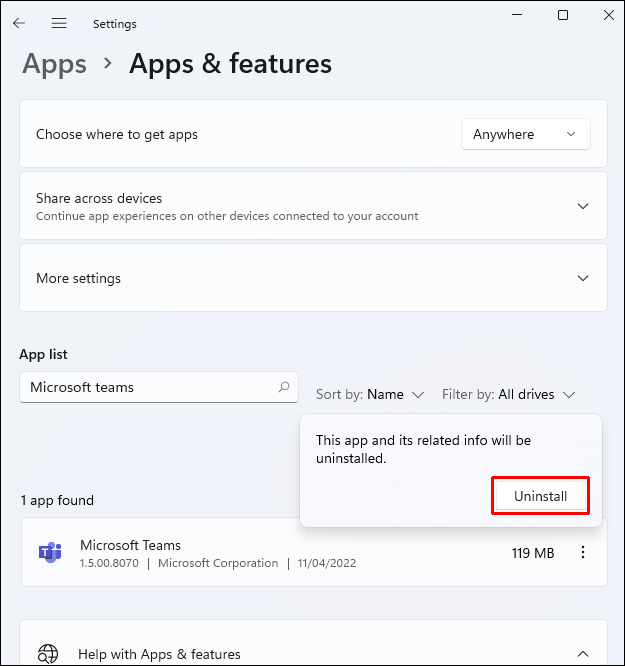This screenshot has height=666, width=625.
Task: Maximize the Settings window
Action: 563,15
